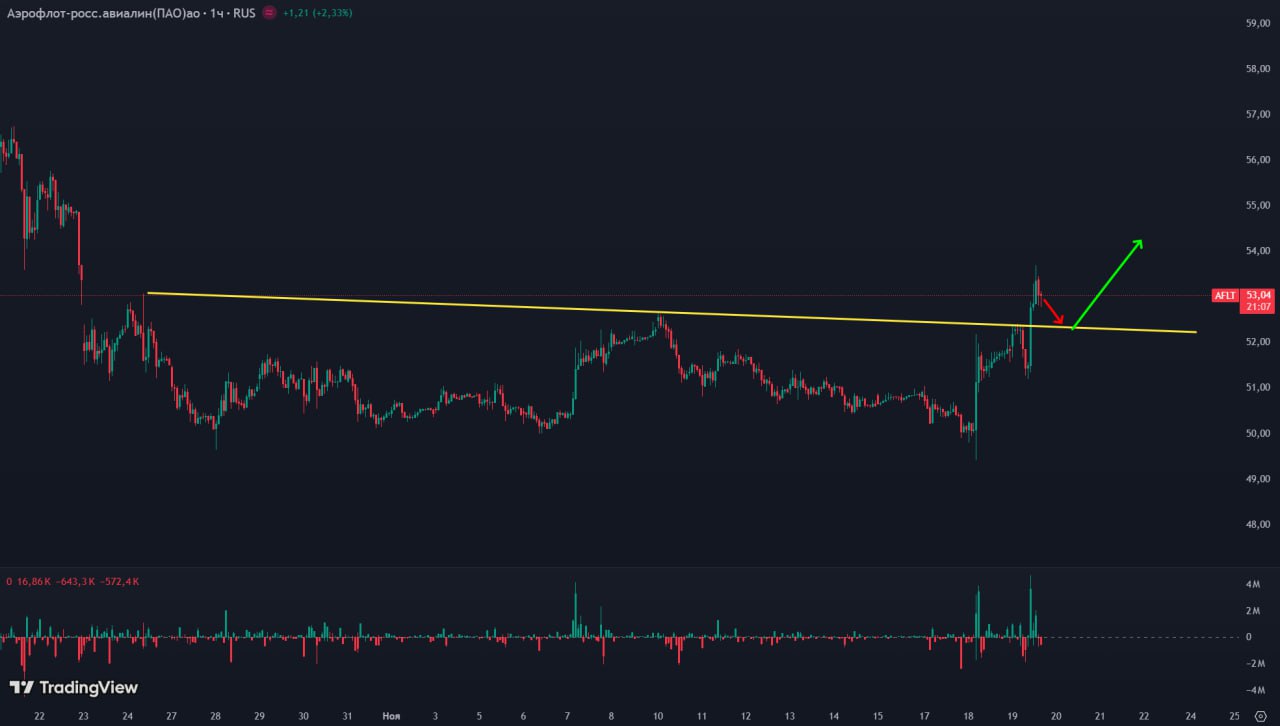Image resolution: width=1280 pixels, height=726 pixels.
Task: Click the 48,00 price axis label
Action: pos(1257,524)
